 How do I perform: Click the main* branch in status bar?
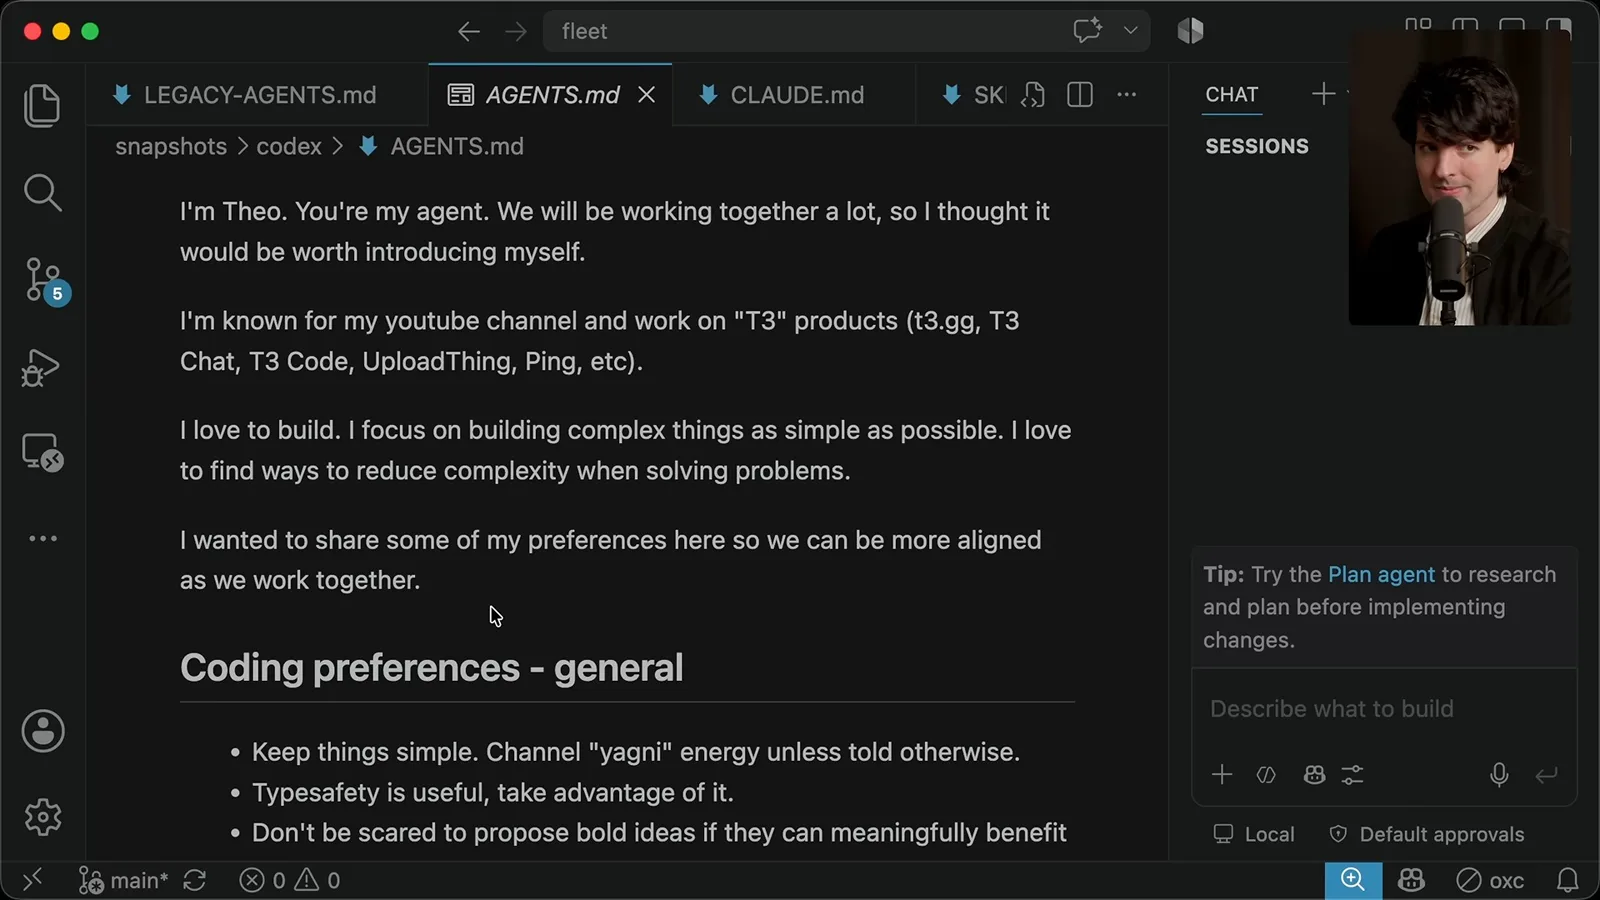[124, 881]
